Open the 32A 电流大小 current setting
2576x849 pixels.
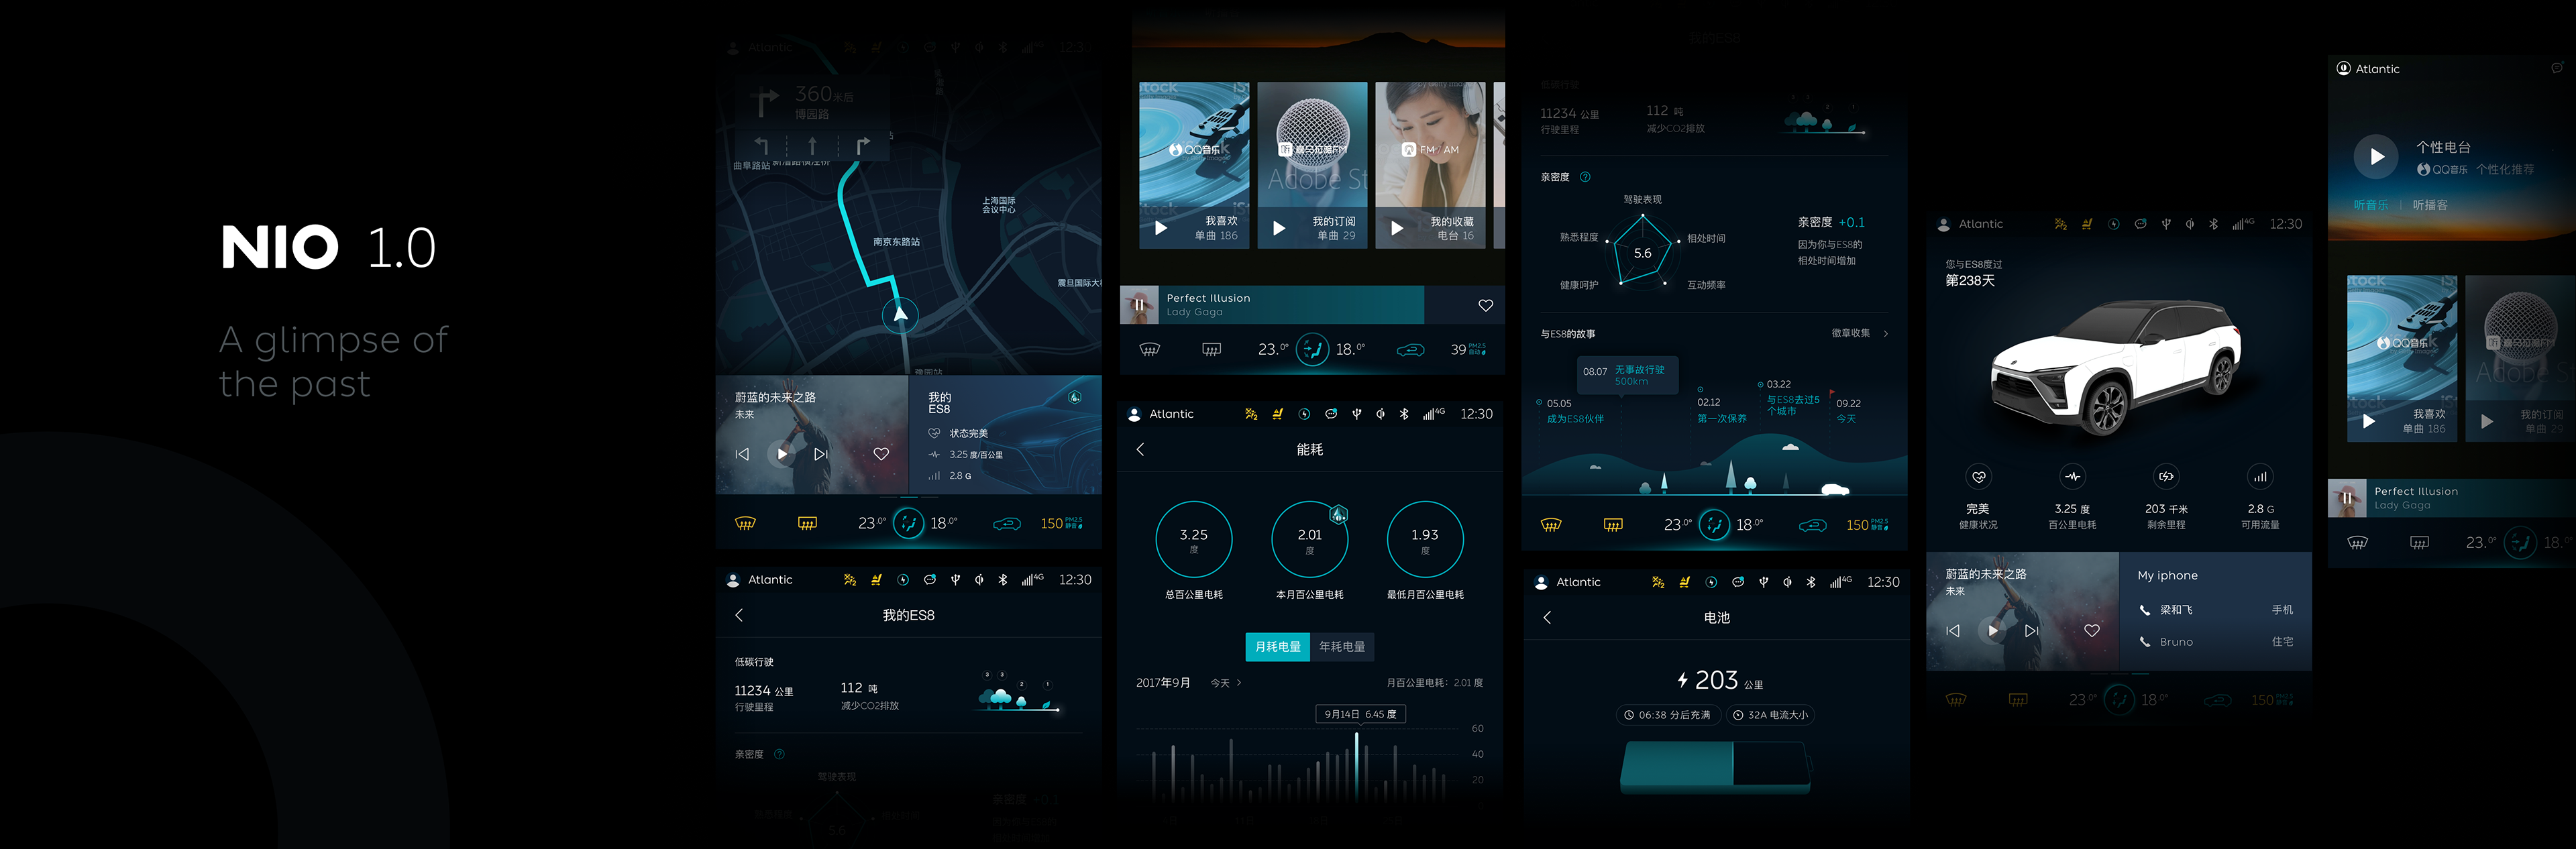[1770, 715]
